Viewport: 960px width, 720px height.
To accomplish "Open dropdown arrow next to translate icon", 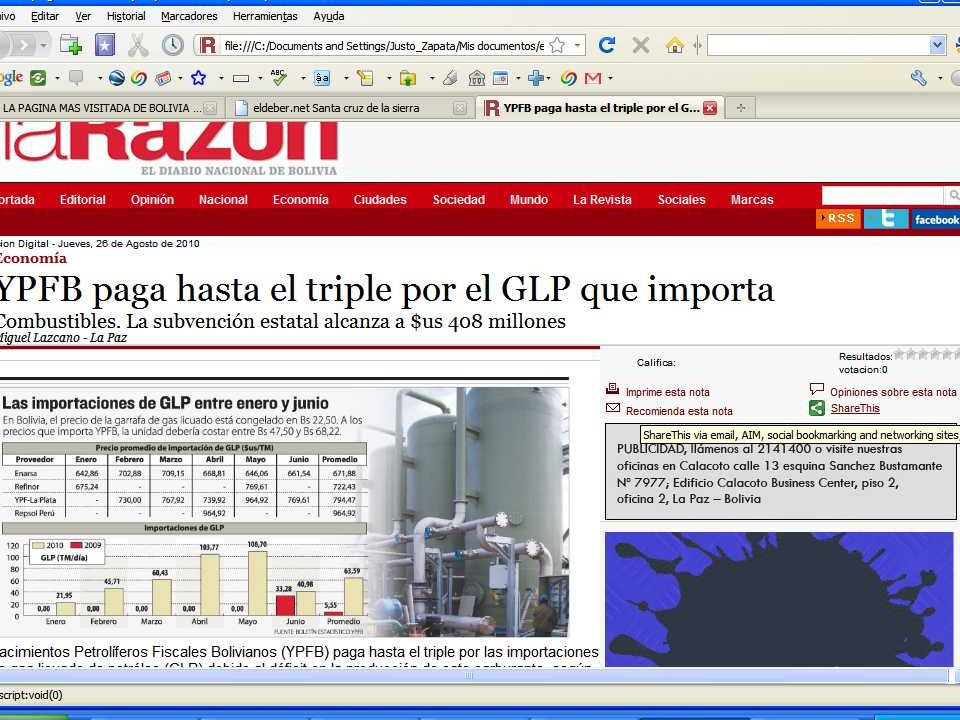I will click(346, 78).
